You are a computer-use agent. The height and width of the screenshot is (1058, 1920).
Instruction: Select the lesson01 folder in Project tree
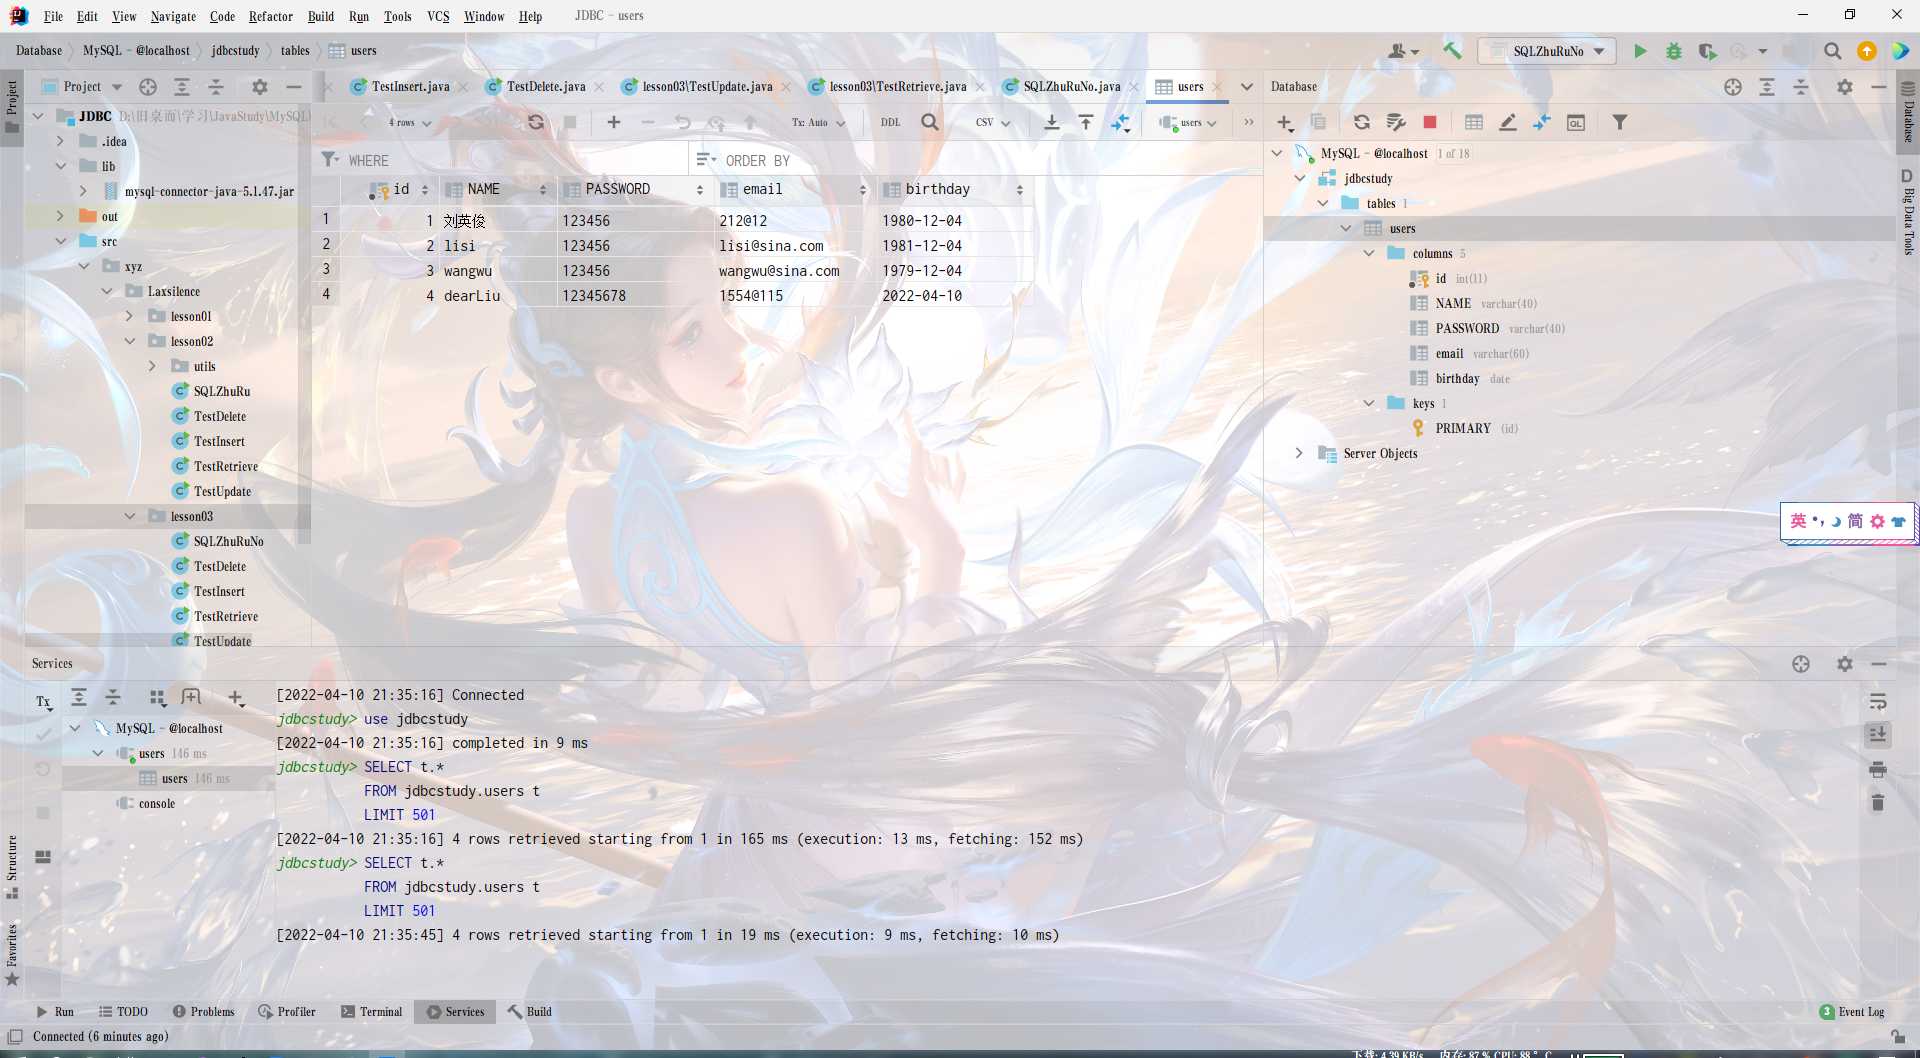click(x=190, y=317)
